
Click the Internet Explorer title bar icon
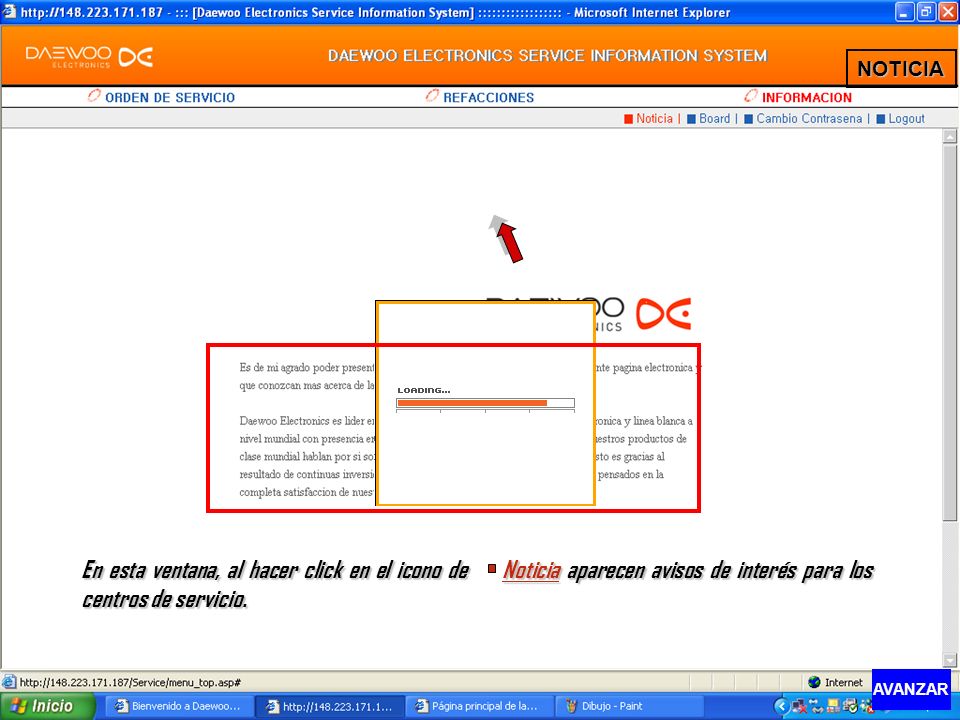(9, 12)
